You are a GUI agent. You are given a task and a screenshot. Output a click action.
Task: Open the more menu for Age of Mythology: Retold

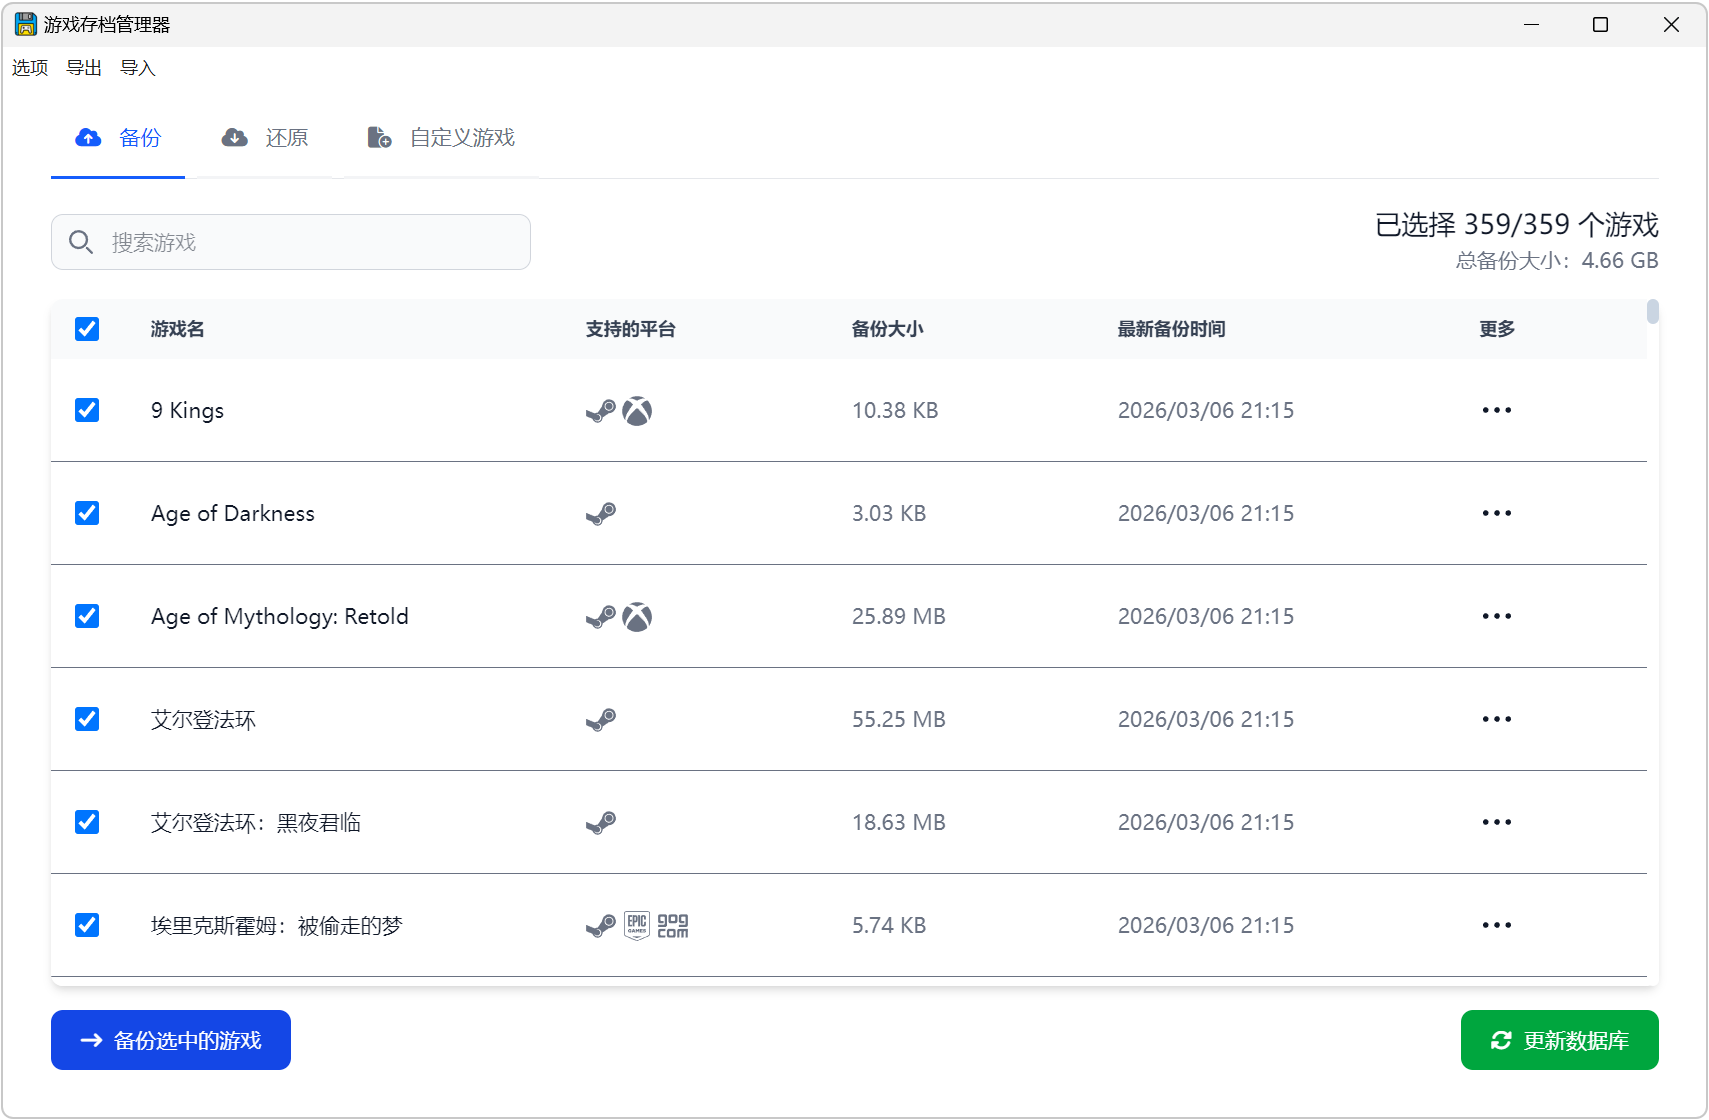[1497, 616]
